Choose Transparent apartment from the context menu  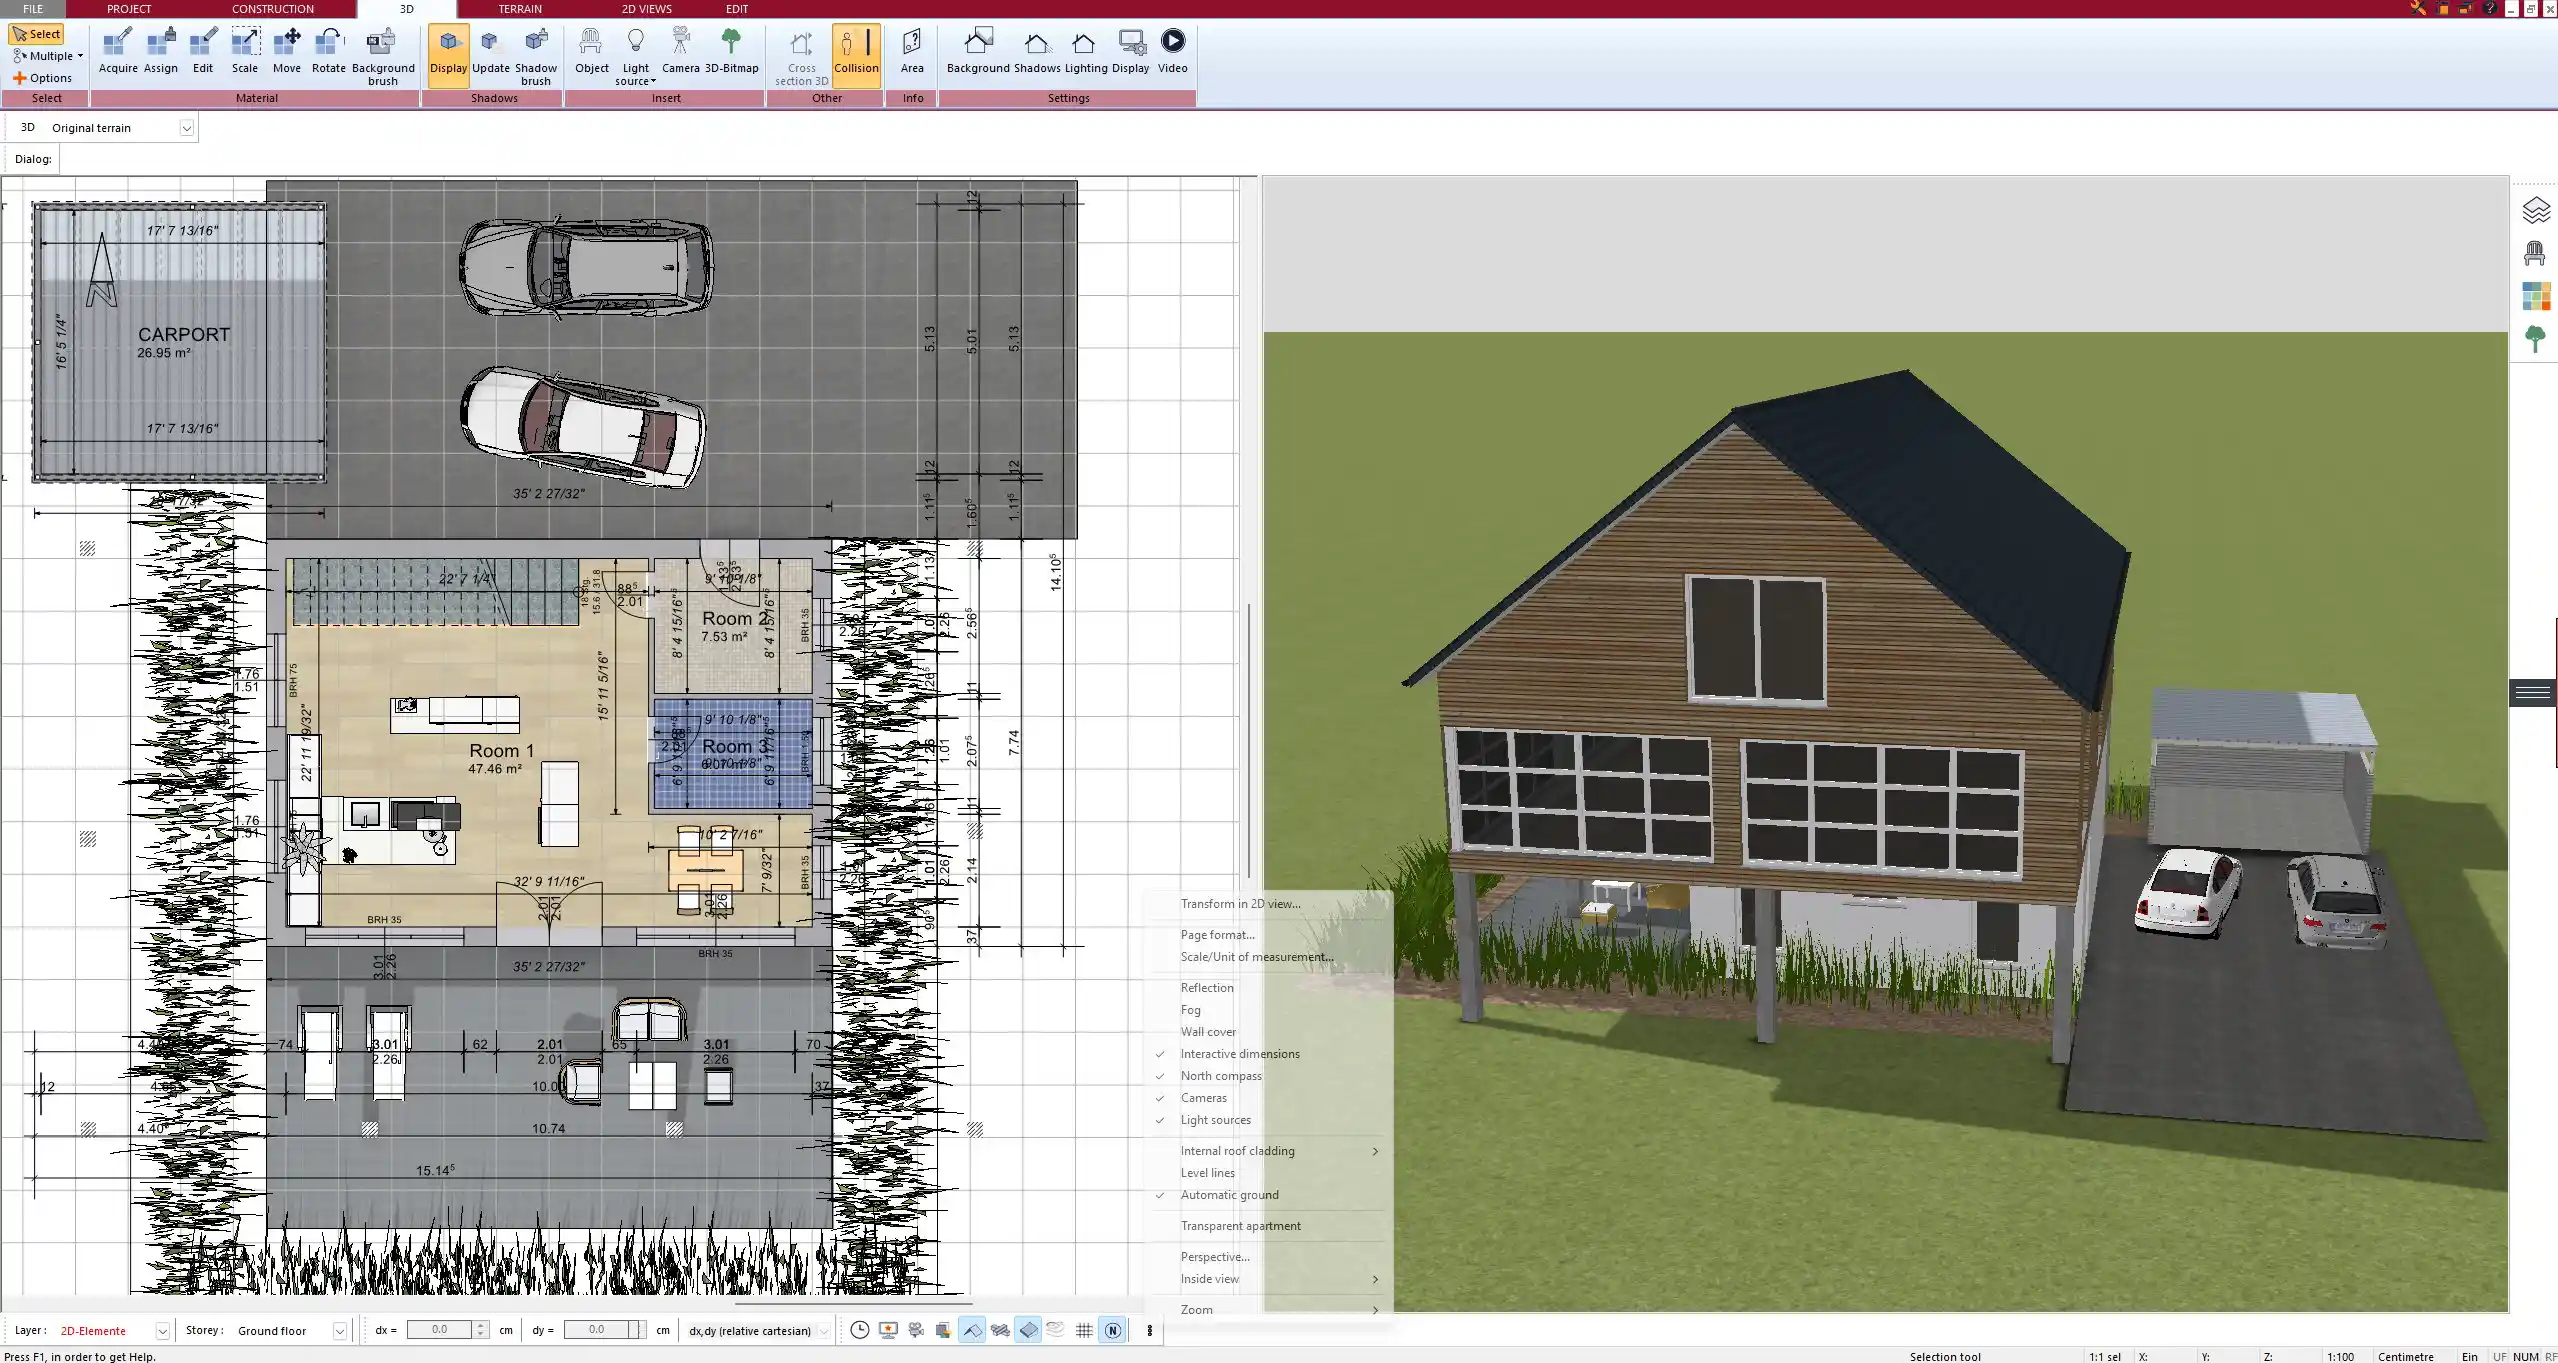tap(1239, 1225)
